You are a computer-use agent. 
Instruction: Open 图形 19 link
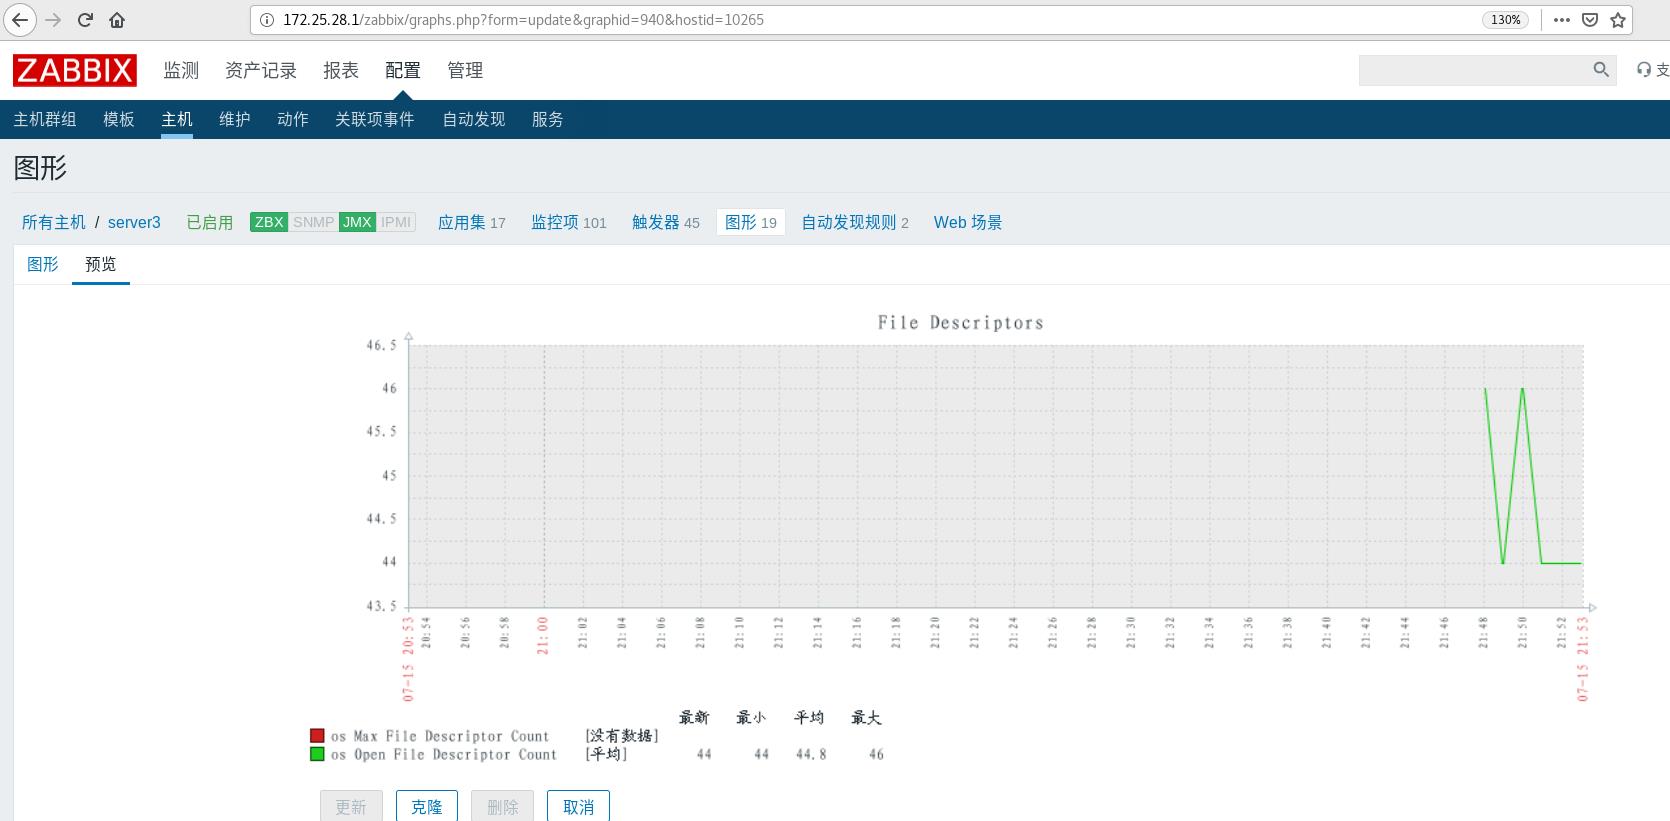(751, 222)
